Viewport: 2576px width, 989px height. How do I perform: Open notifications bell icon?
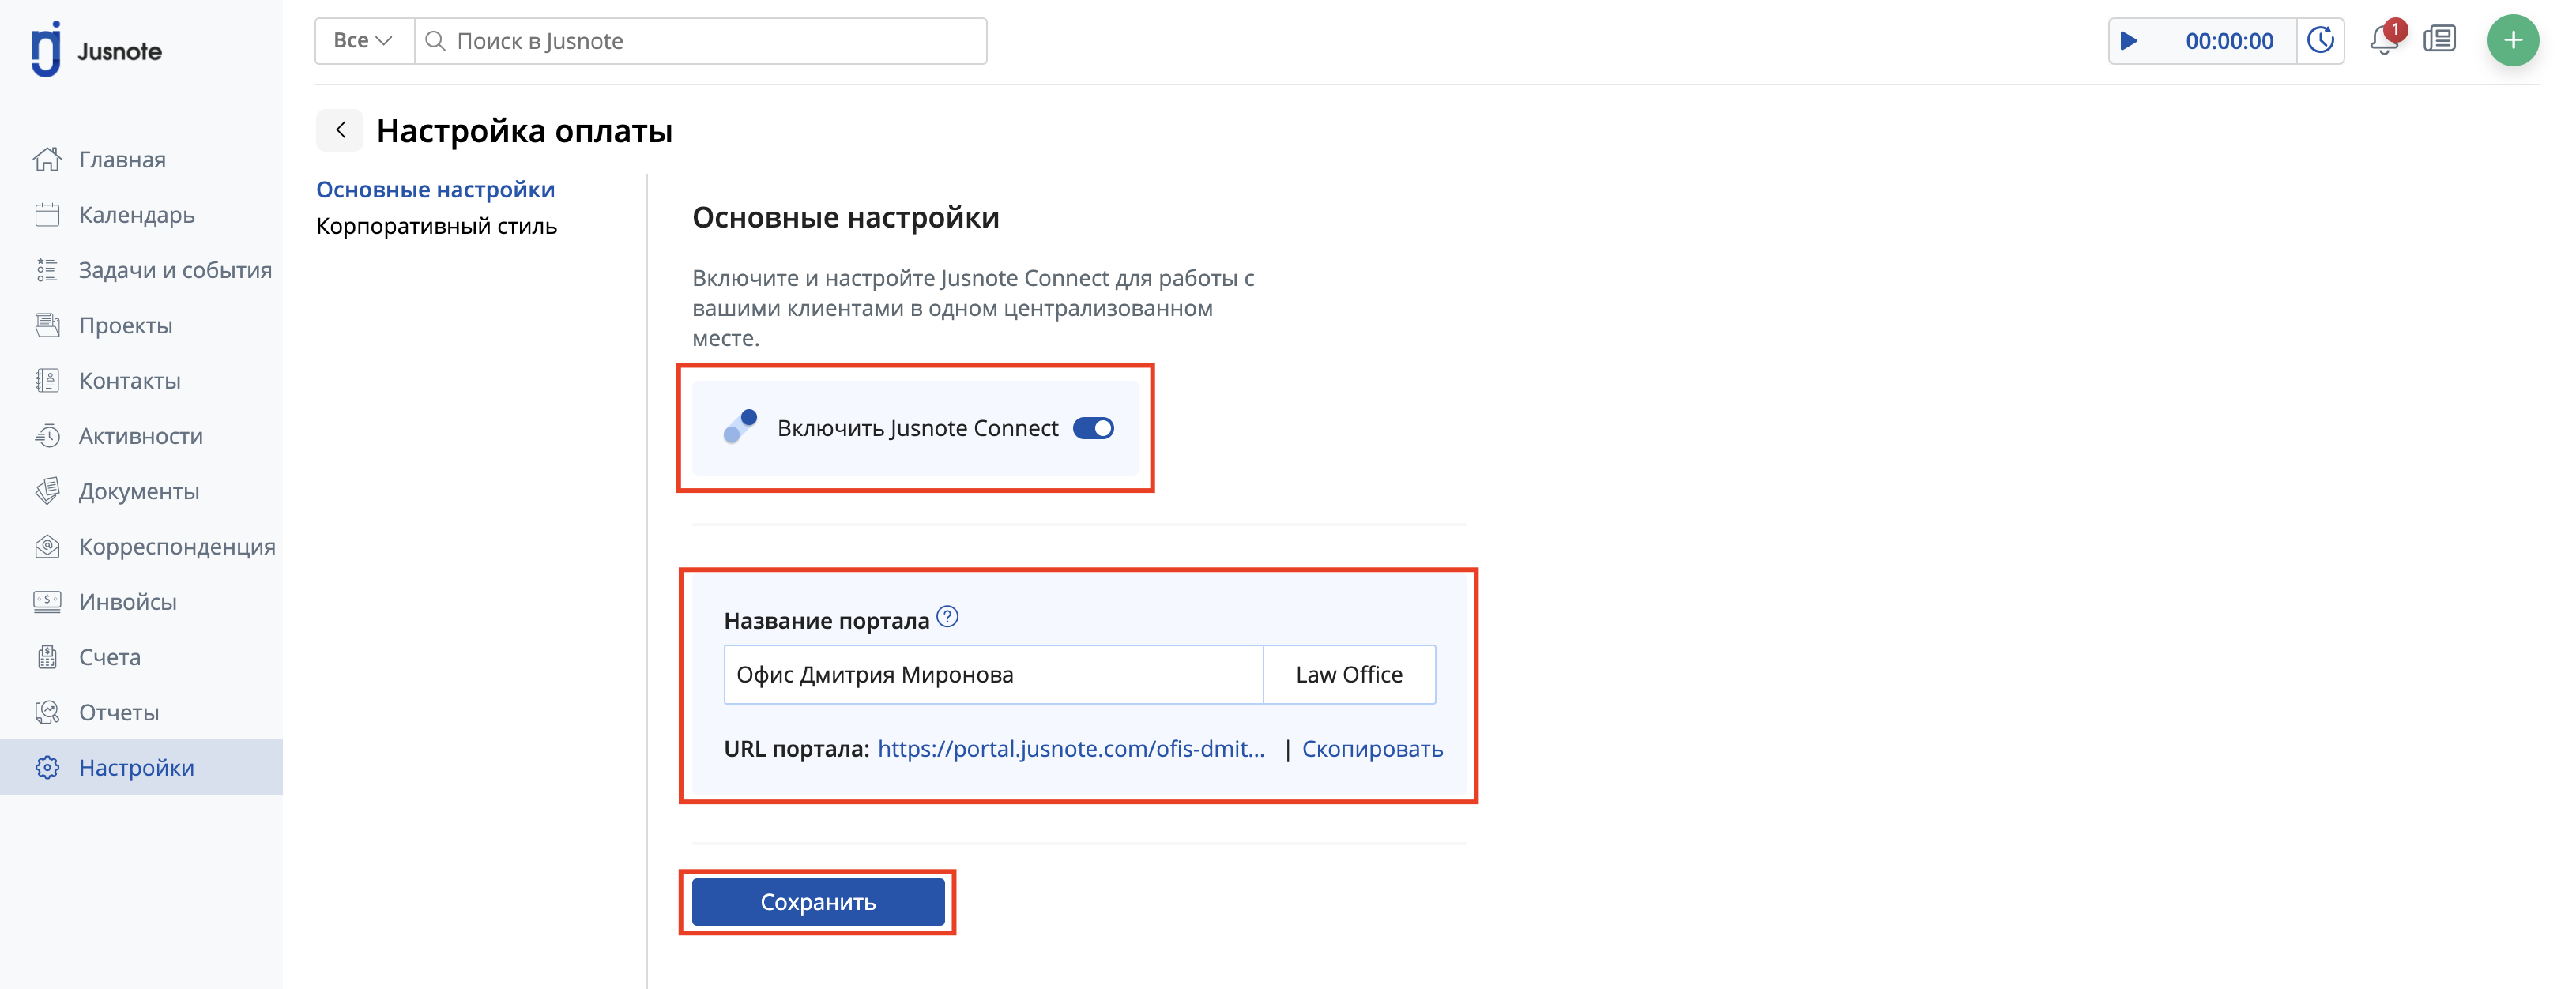(x=2384, y=41)
